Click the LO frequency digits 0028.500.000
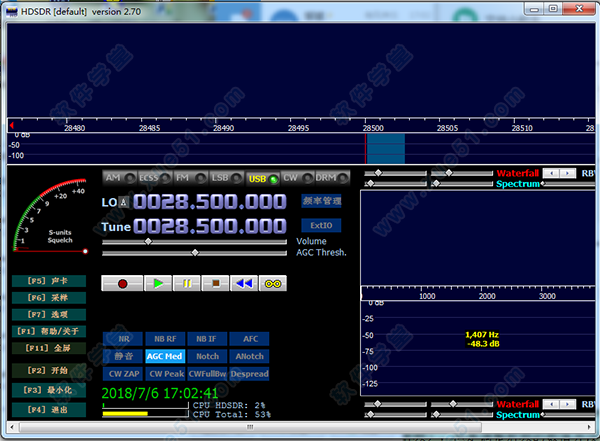 coord(210,202)
